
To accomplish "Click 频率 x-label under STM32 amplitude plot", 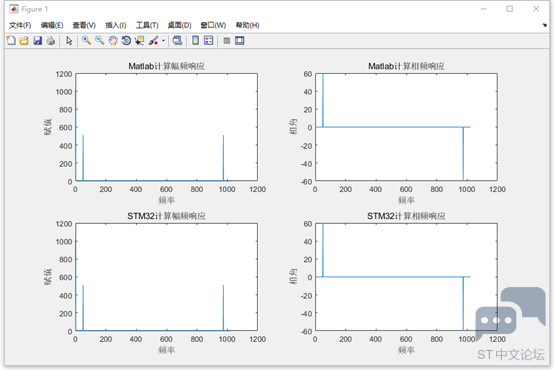I will coord(166,350).
